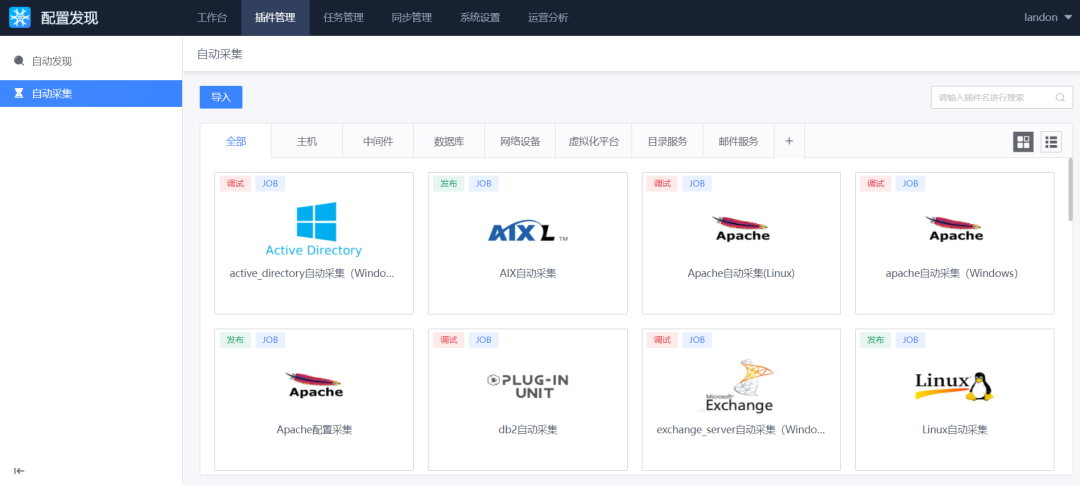Click the AIX logo image
The image size is (1080, 485).
(x=528, y=233)
